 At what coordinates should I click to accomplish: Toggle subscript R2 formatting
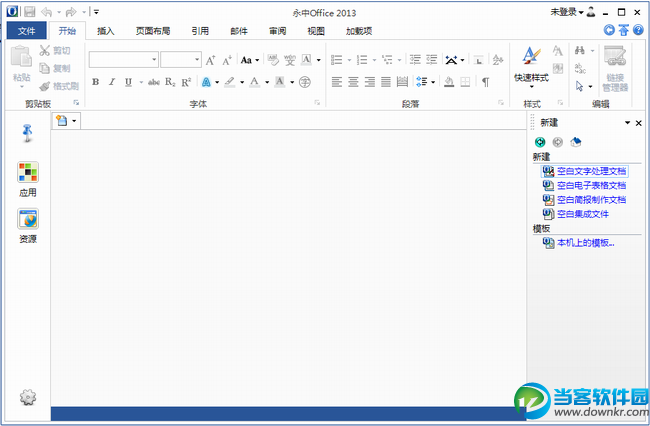(x=170, y=82)
